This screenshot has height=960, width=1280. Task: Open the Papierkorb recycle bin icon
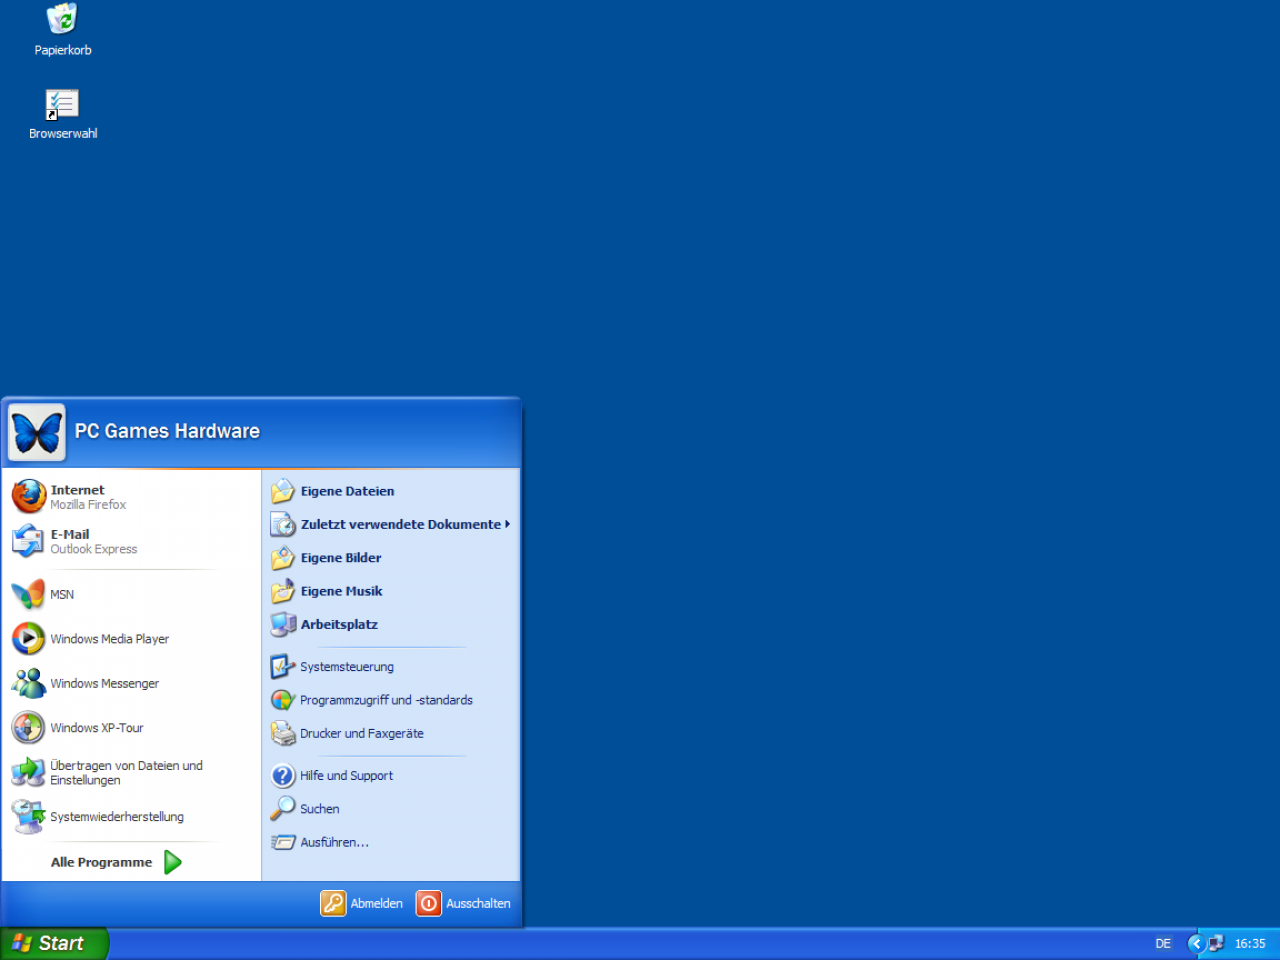pyautogui.click(x=62, y=18)
